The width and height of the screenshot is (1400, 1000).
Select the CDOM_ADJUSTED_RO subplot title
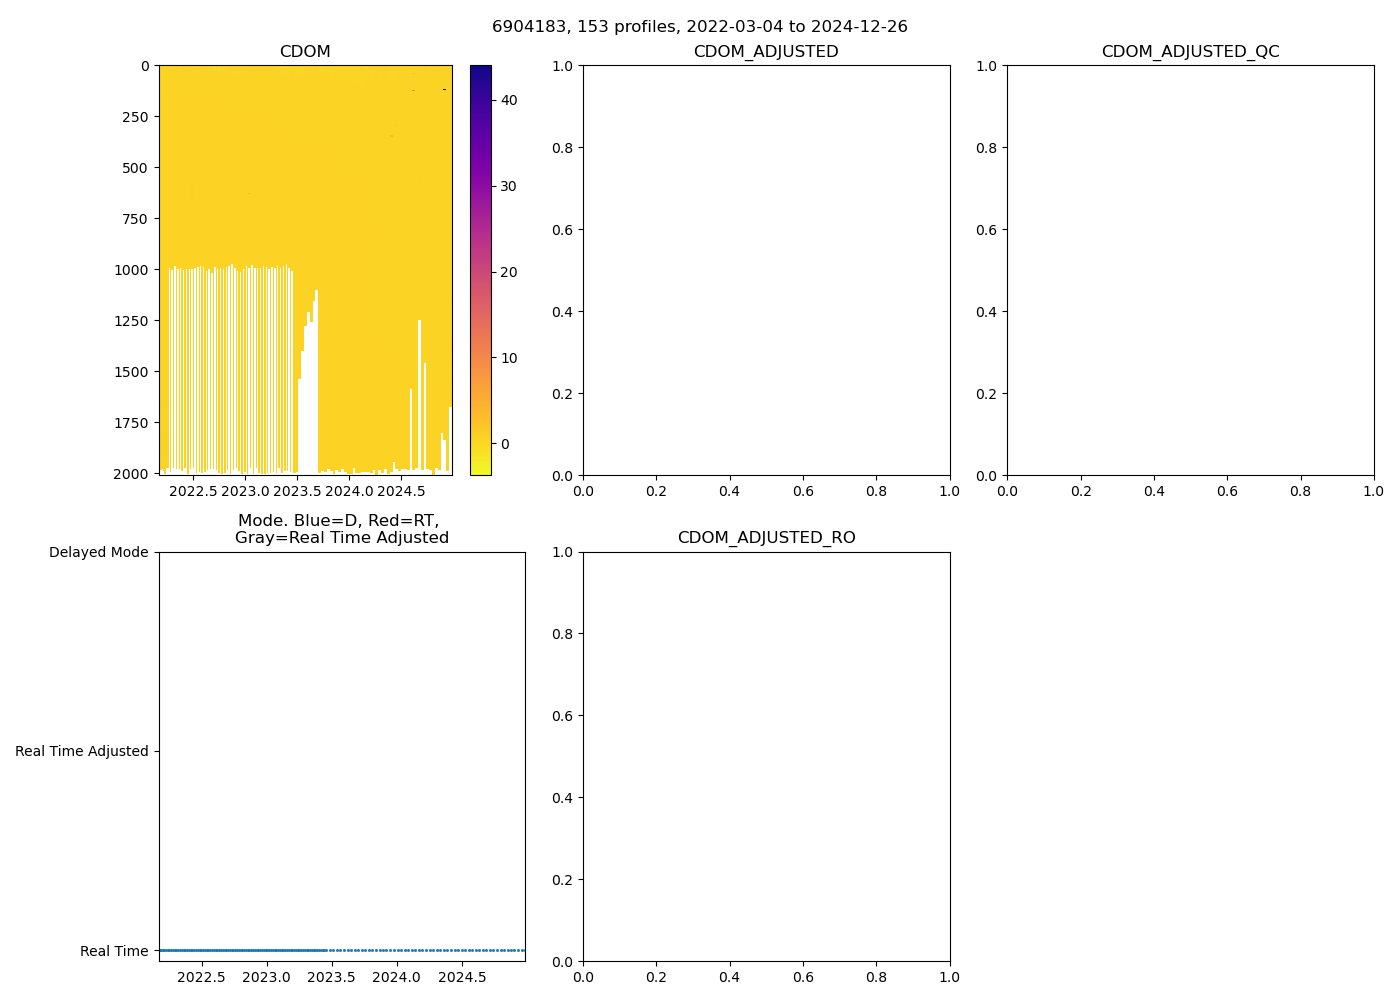766,538
